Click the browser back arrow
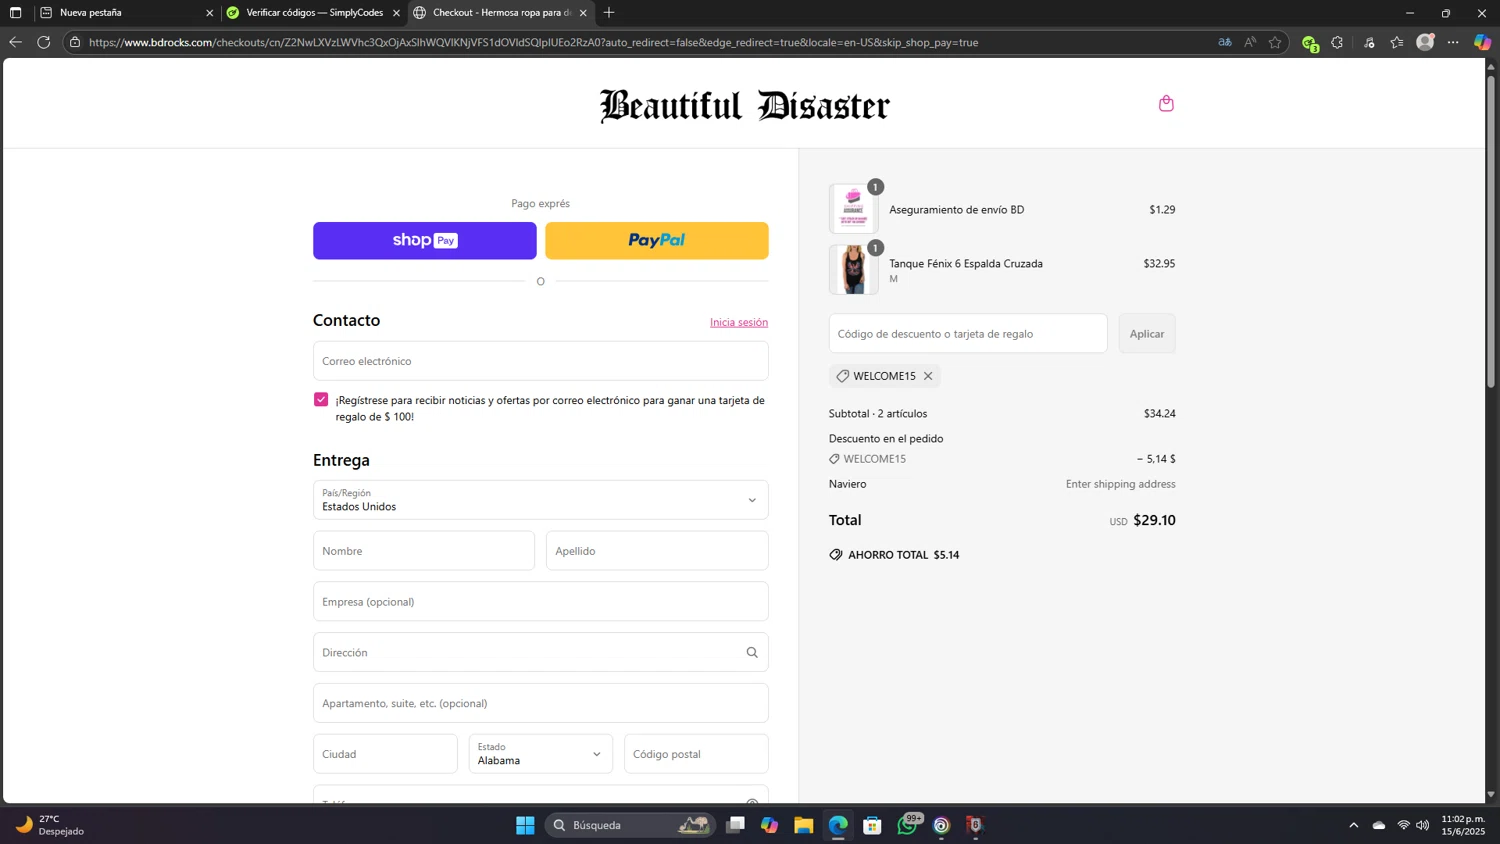This screenshot has width=1500, height=844. click(x=15, y=42)
